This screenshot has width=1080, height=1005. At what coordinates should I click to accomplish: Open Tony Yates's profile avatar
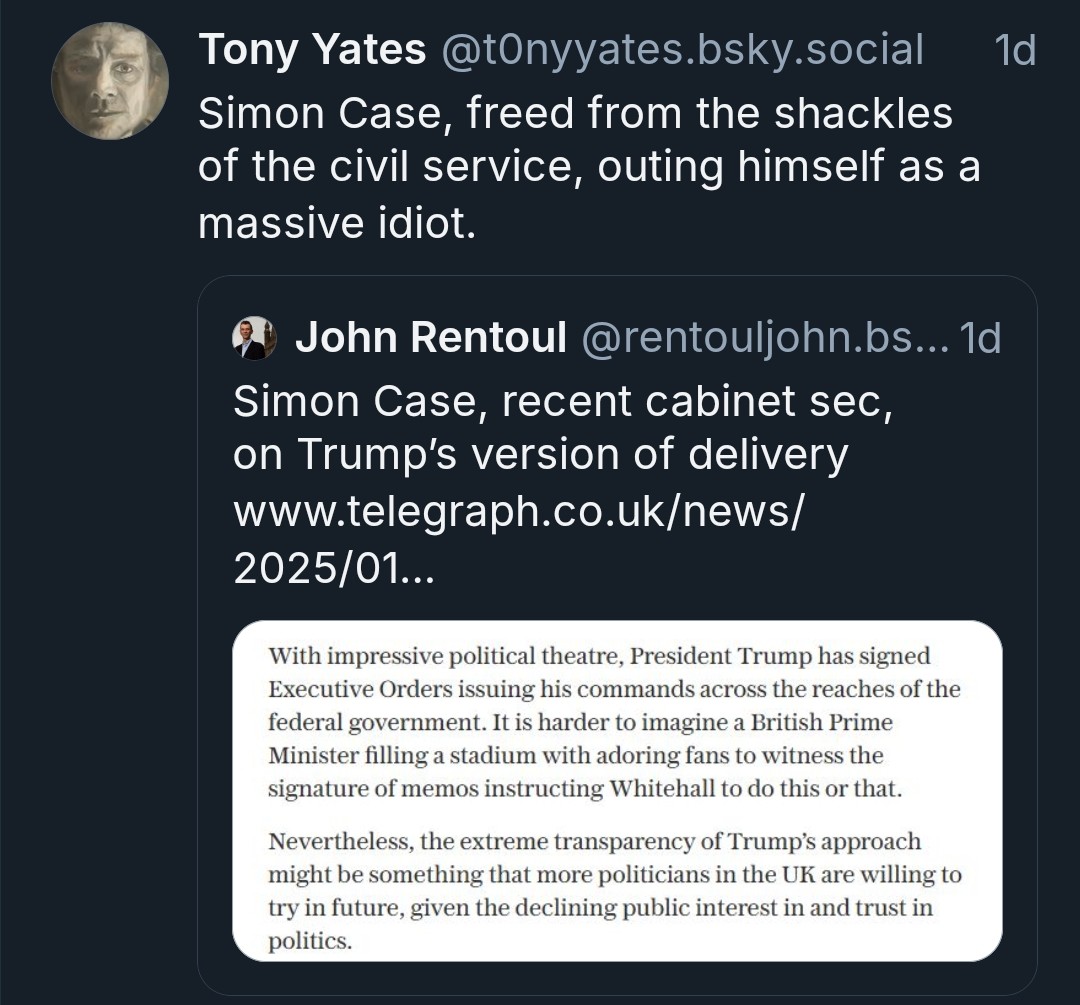[x=110, y=81]
